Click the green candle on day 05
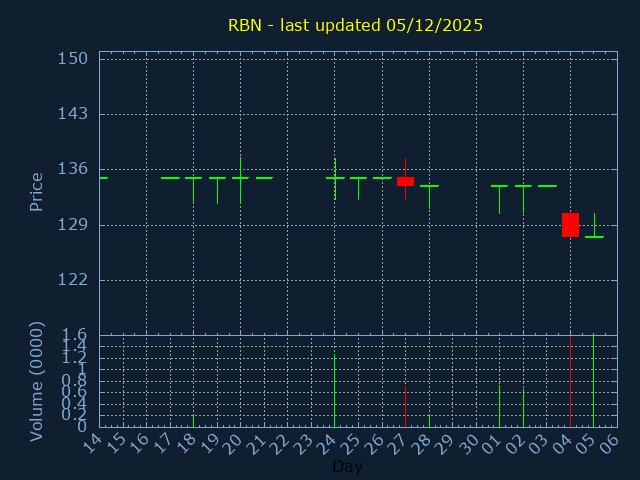The width and height of the screenshot is (640, 480). tap(594, 236)
